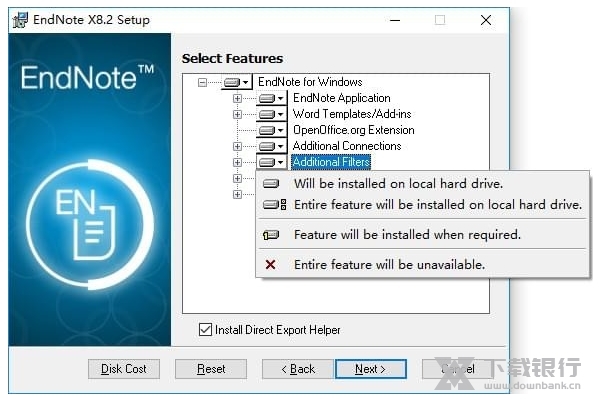
Task: Expand the Additional Connections tree node
Action: (x=237, y=146)
